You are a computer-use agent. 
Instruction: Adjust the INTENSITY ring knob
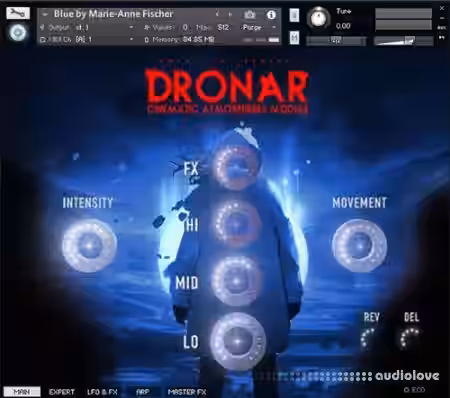pyautogui.click(x=89, y=246)
